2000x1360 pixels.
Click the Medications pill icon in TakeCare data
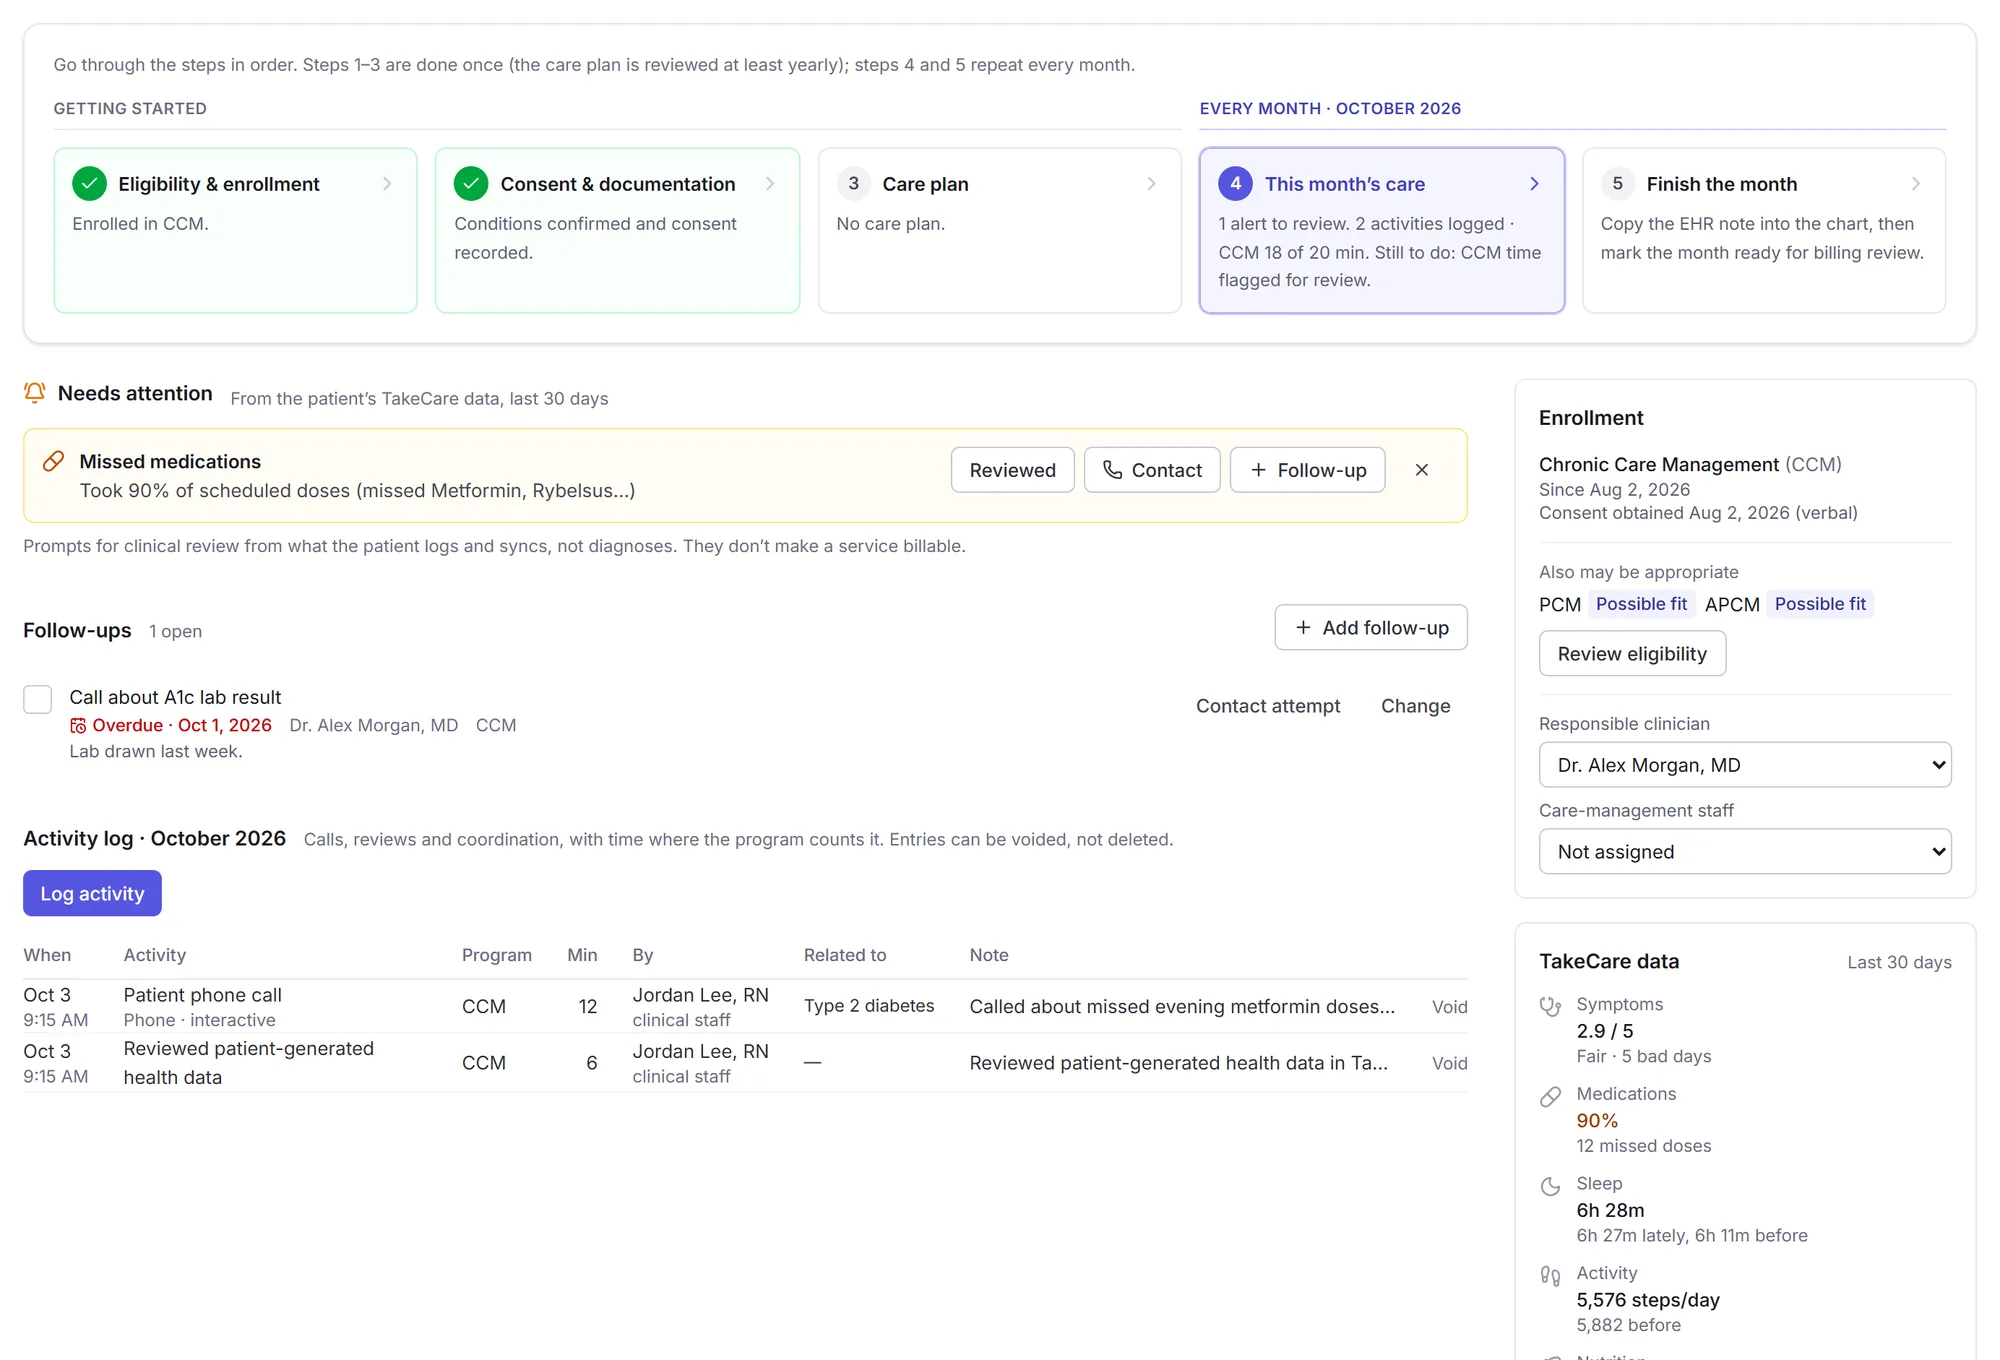[x=1550, y=1097]
